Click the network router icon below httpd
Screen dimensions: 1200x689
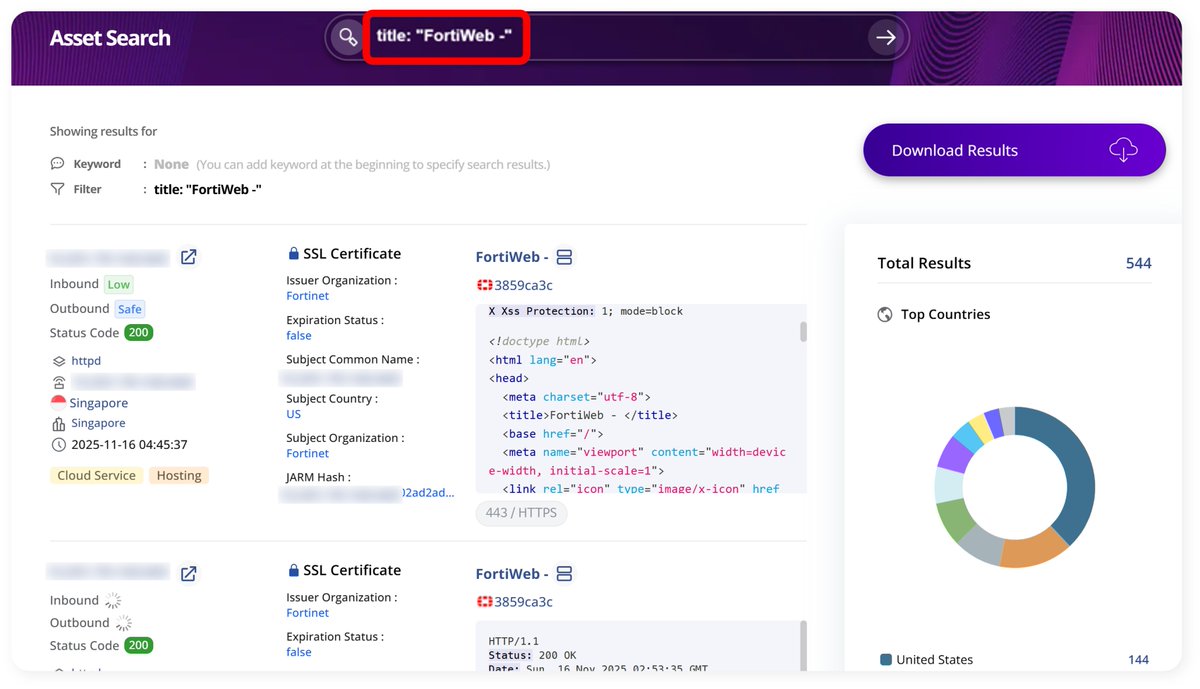(58, 382)
